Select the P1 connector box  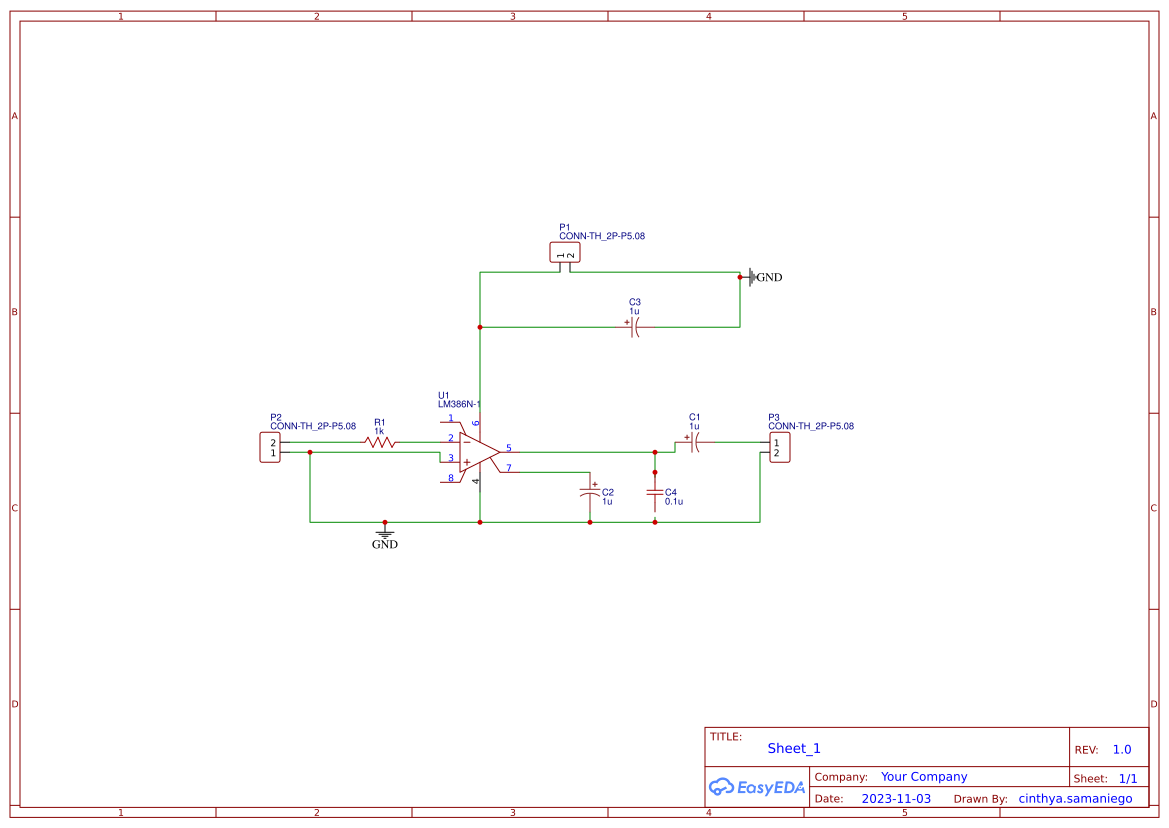point(565,254)
